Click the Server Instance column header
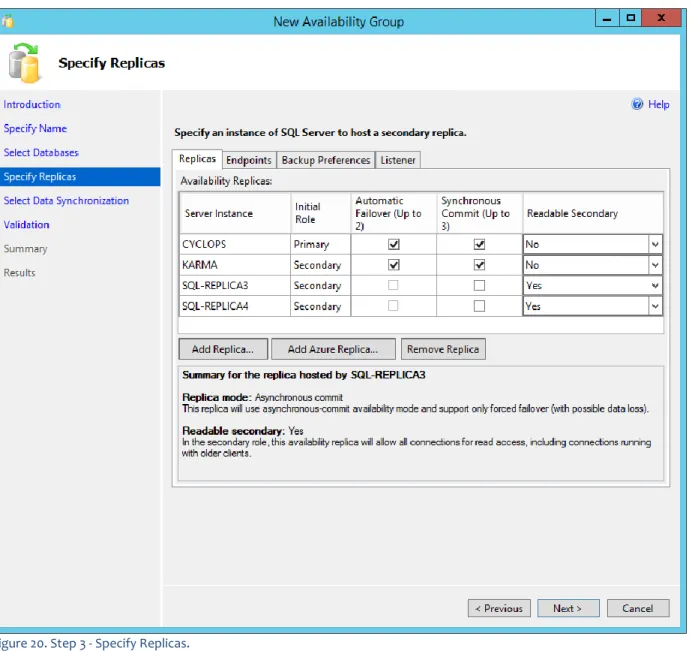 (235, 213)
